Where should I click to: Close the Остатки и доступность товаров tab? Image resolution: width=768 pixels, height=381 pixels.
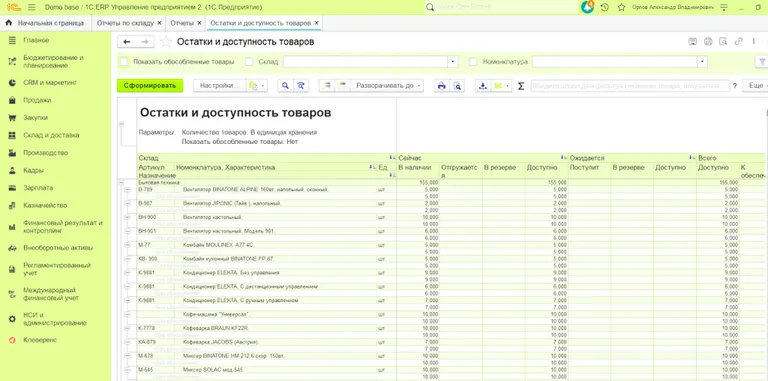tap(316, 23)
